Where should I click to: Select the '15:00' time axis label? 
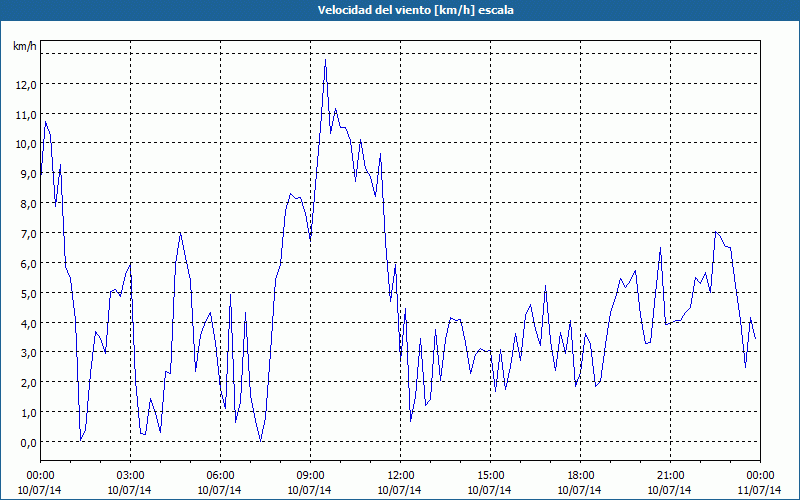click(x=490, y=476)
